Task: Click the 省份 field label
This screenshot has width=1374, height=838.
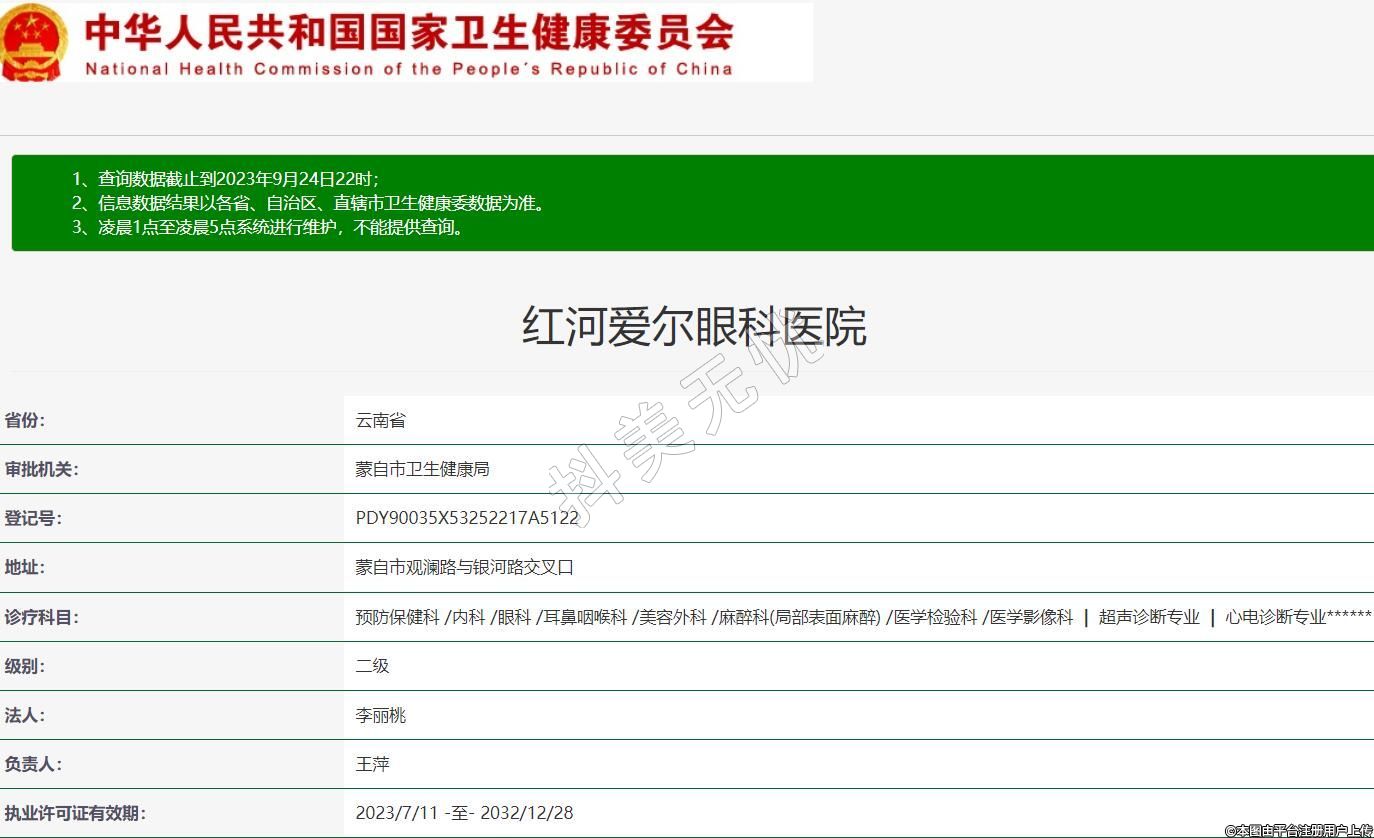Action: coord(25,420)
